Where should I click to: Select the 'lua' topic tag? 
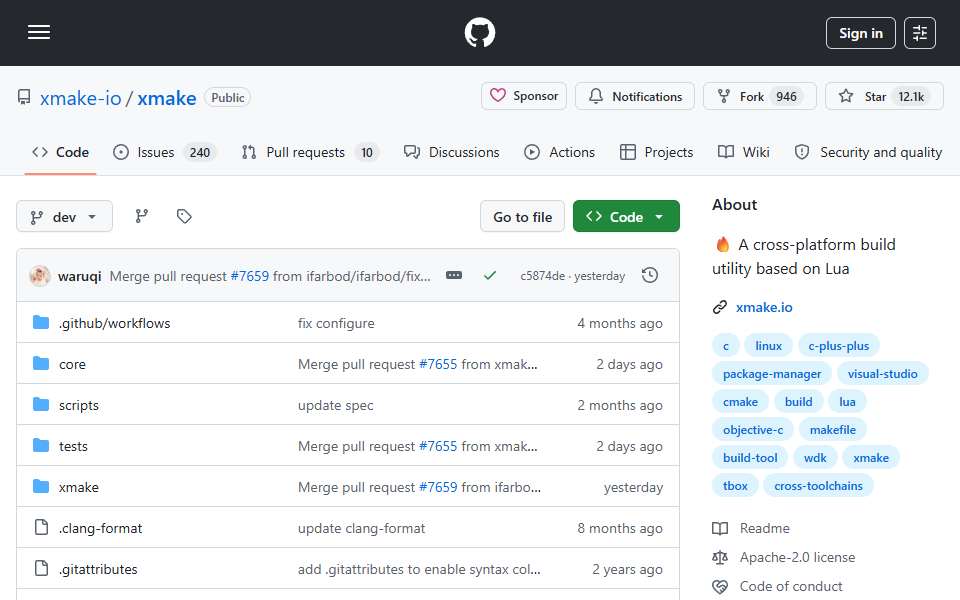pyautogui.click(x=847, y=402)
